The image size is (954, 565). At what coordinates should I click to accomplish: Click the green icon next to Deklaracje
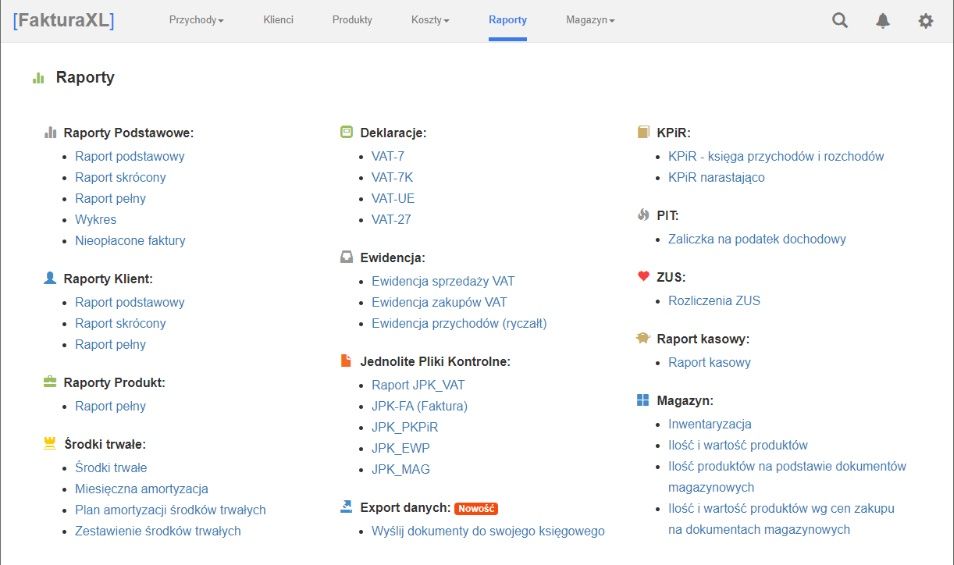(346, 132)
